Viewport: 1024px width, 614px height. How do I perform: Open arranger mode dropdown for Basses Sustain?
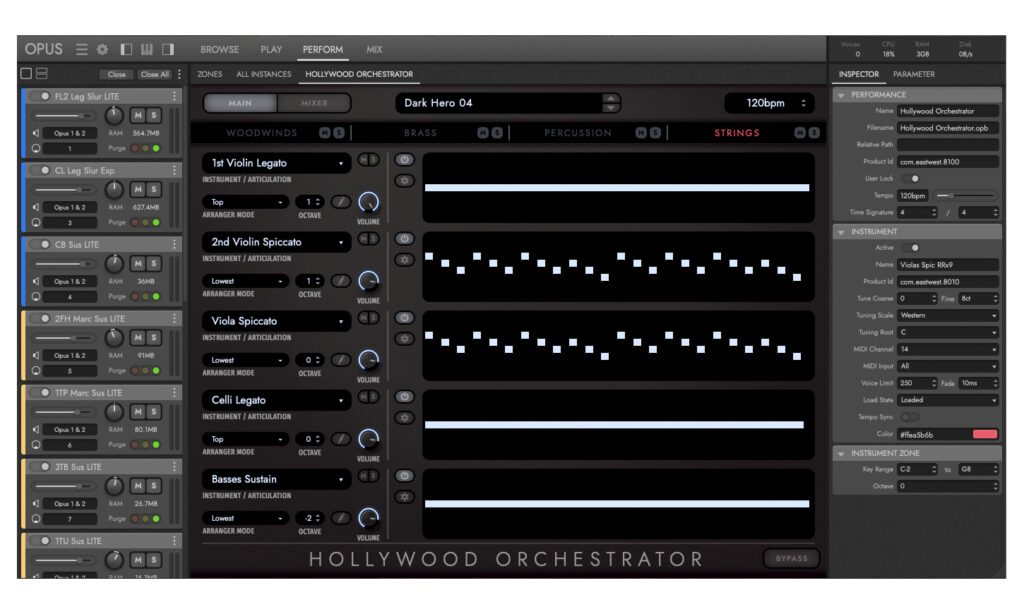[x=246, y=518]
